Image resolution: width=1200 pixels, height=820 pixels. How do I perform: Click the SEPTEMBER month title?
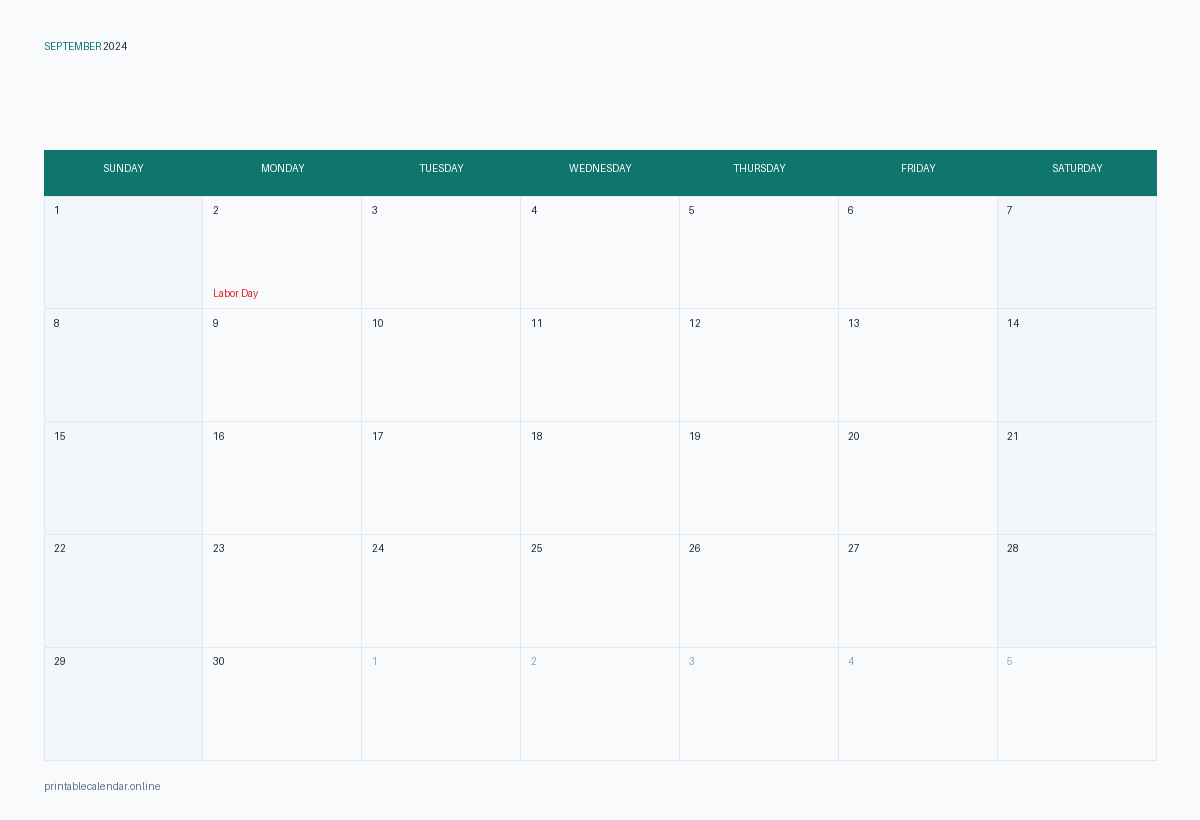73,46
